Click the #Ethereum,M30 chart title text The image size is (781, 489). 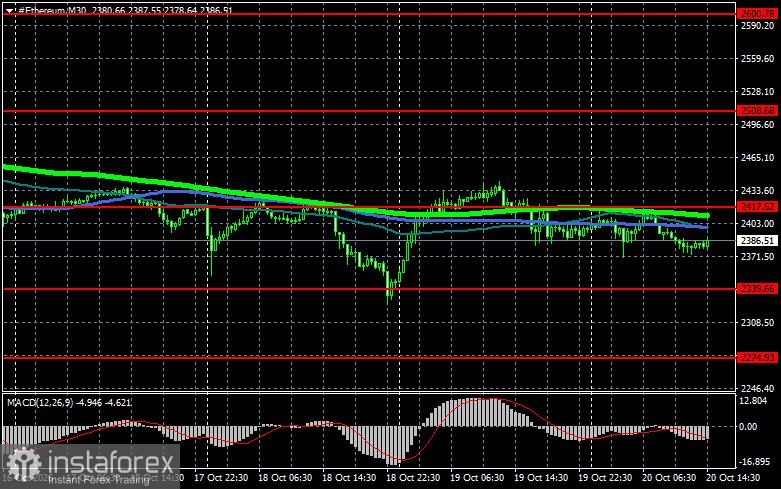click(52, 10)
